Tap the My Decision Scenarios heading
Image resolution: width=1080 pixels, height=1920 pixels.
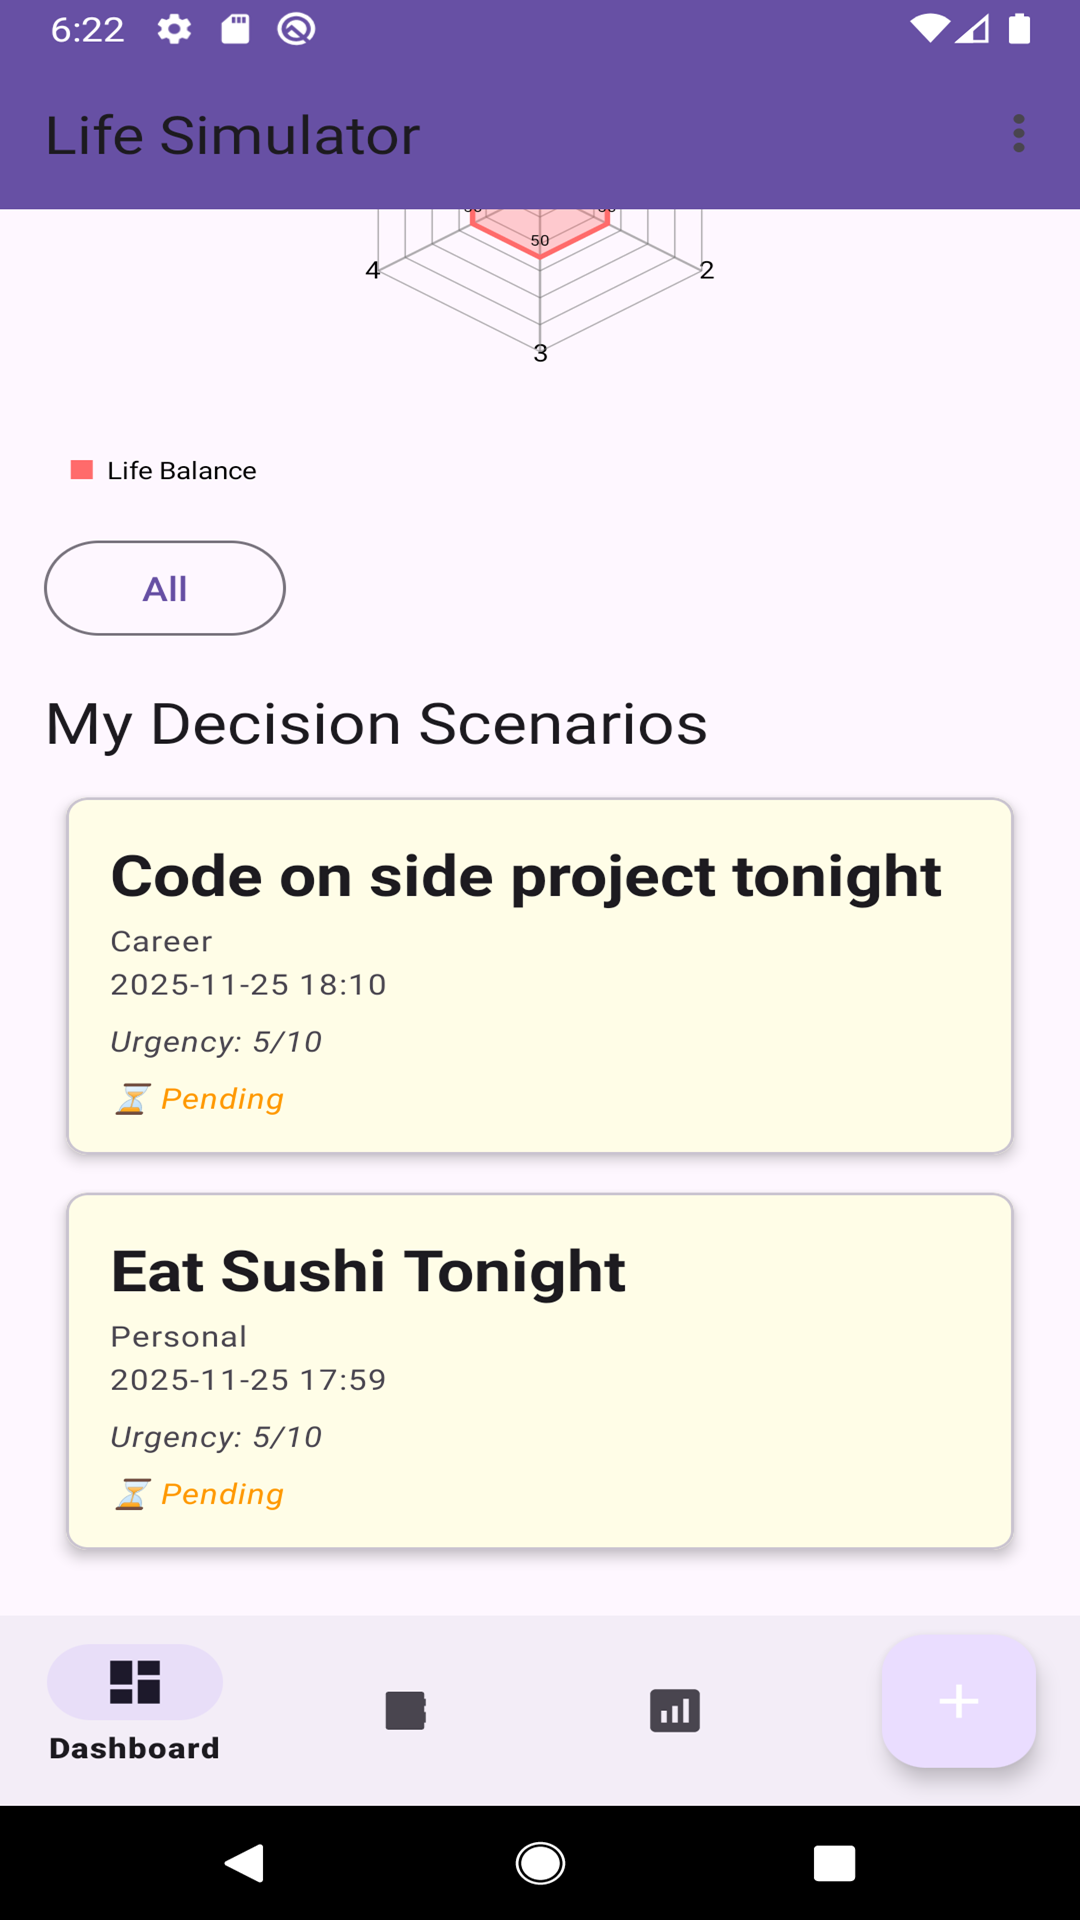[x=376, y=723]
